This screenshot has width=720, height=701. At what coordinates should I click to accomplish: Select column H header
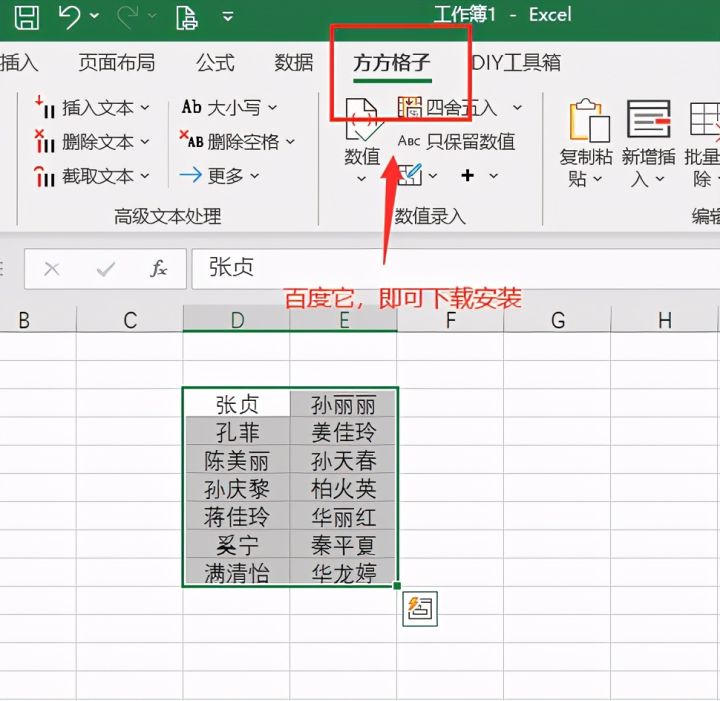[664, 320]
